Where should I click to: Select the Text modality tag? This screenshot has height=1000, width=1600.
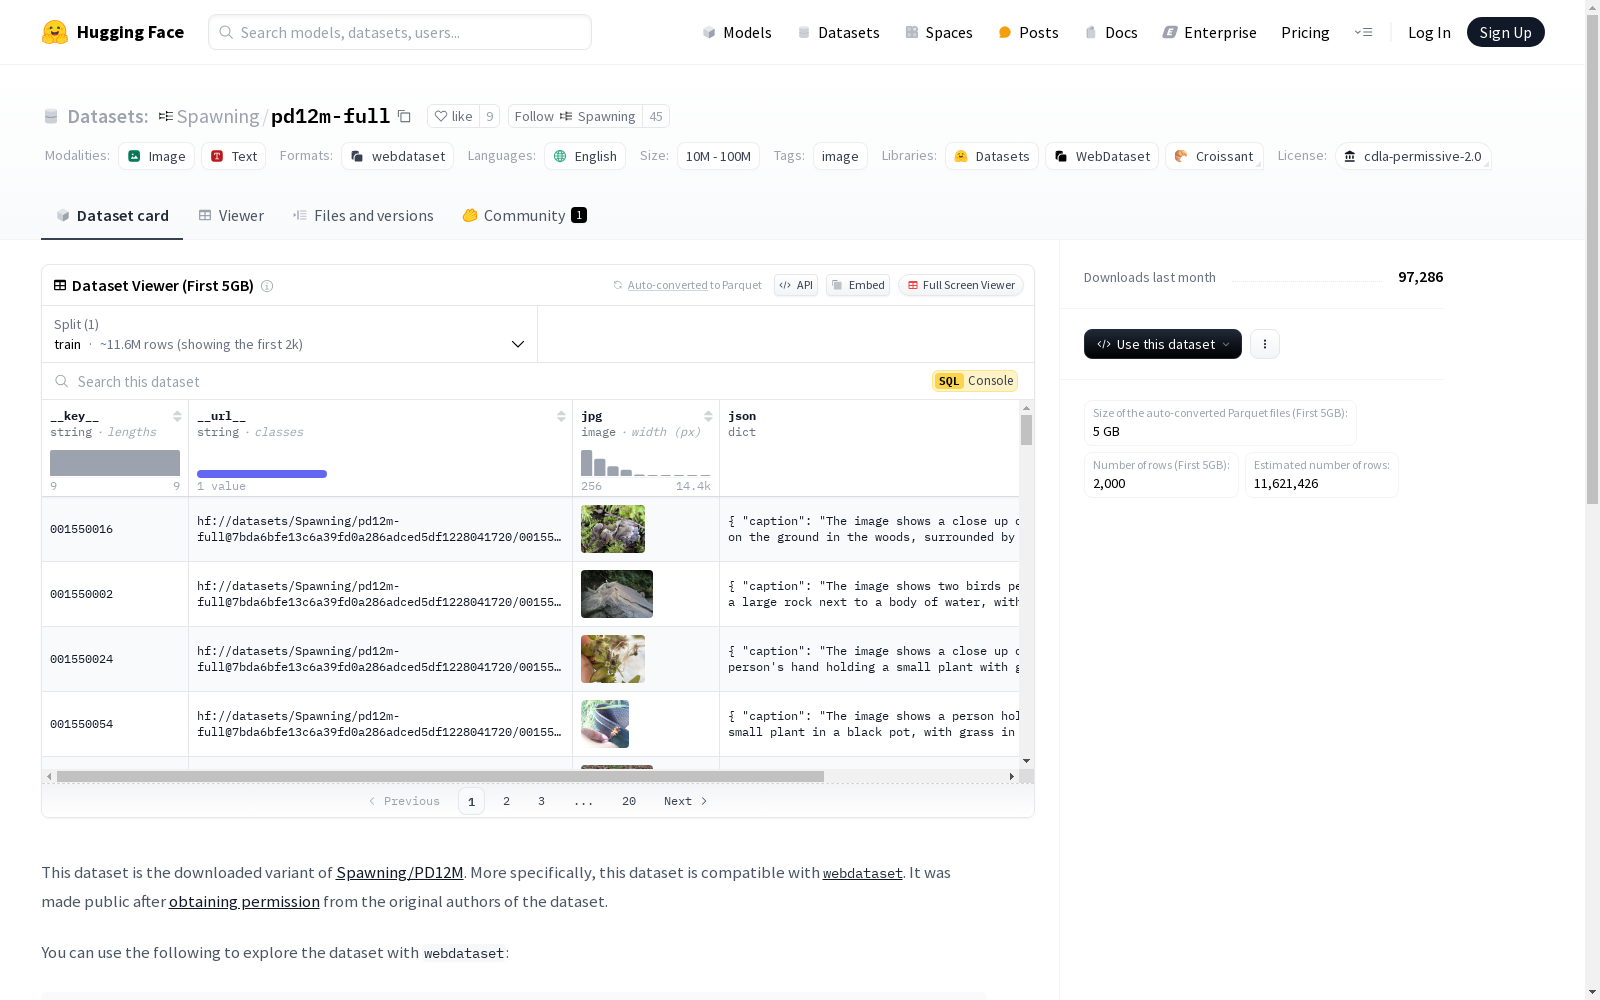(x=234, y=156)
